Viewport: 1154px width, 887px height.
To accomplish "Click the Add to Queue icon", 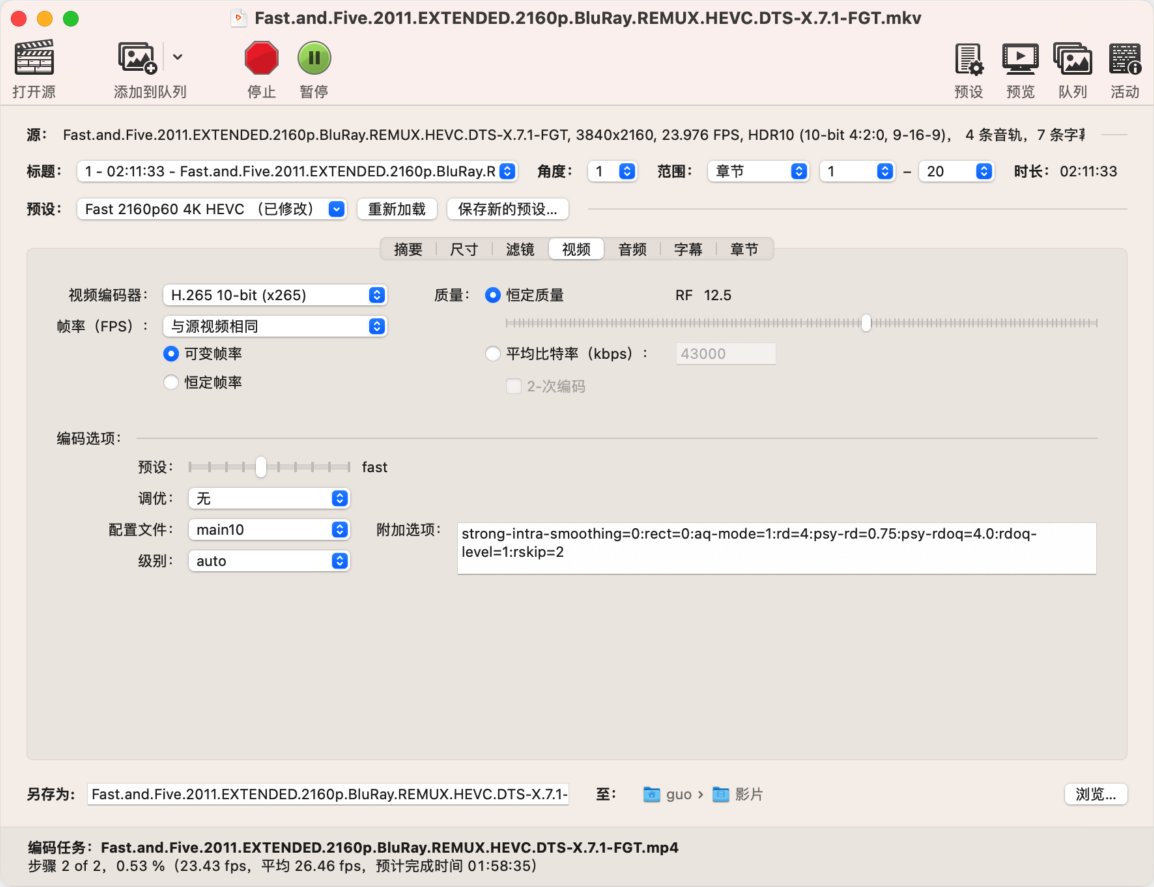I will [x=137, y=58].
